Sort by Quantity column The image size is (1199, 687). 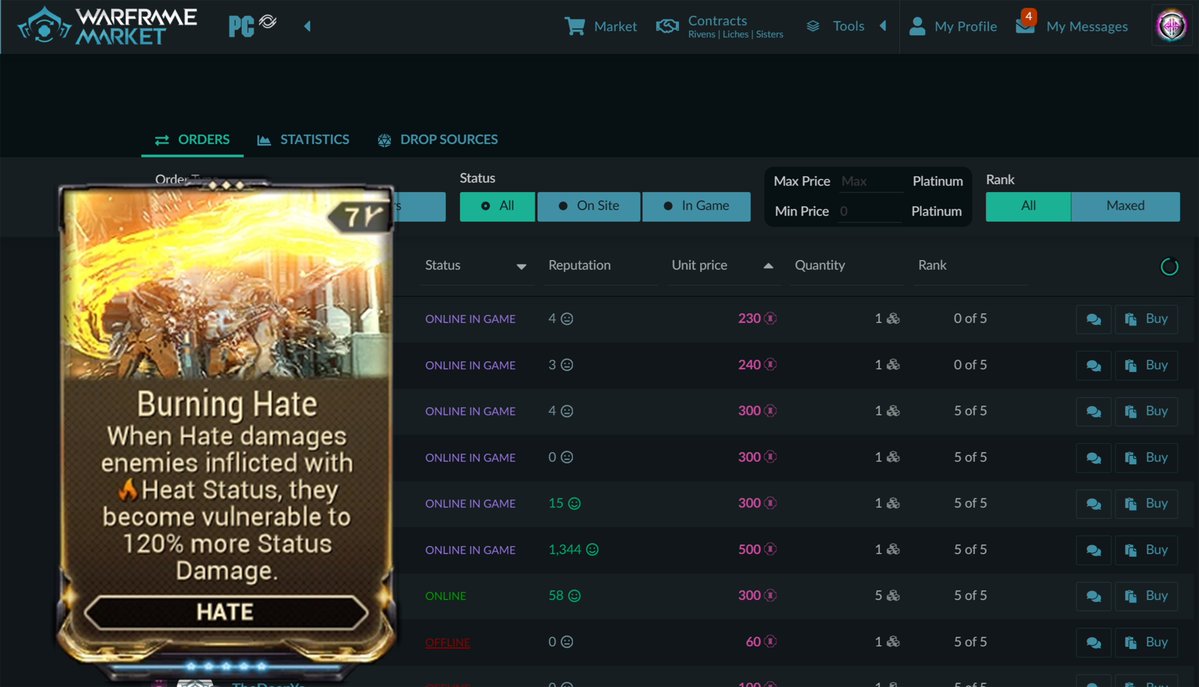(x=820, y=265)
